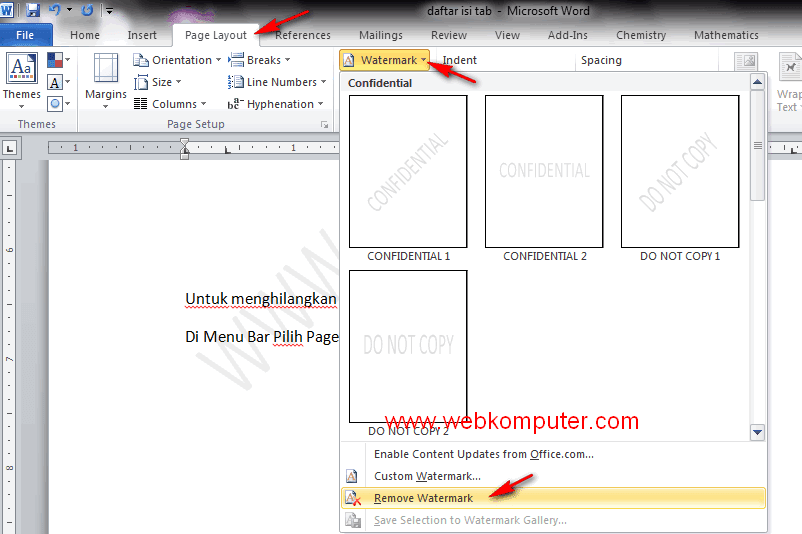Screen dimensions: 802x534
Task: Open the Chemistry tab
Action: pyautogui.click(x=641, y=35)
